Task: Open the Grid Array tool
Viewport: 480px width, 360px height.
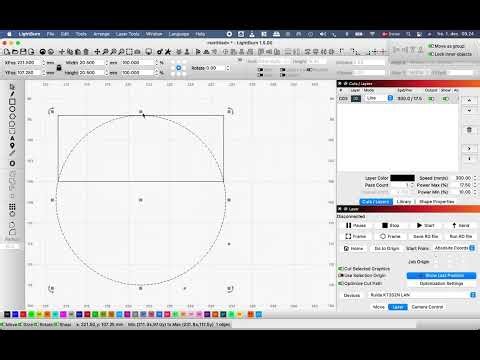Action: pyautogui.click(x=12, y=207)
